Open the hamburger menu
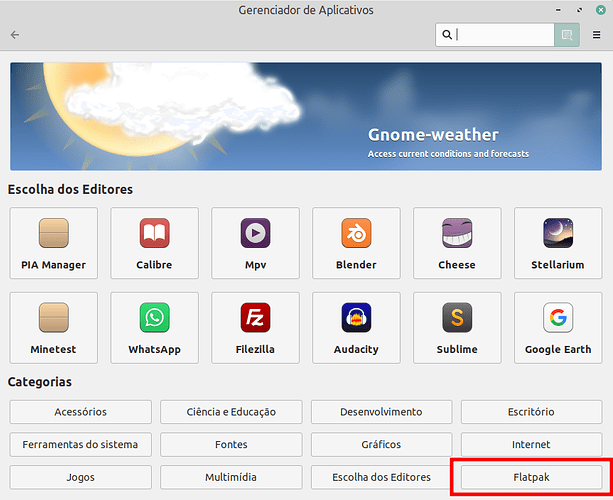The width and height of the screenshot is (613, 500). (x=597, y=35)
